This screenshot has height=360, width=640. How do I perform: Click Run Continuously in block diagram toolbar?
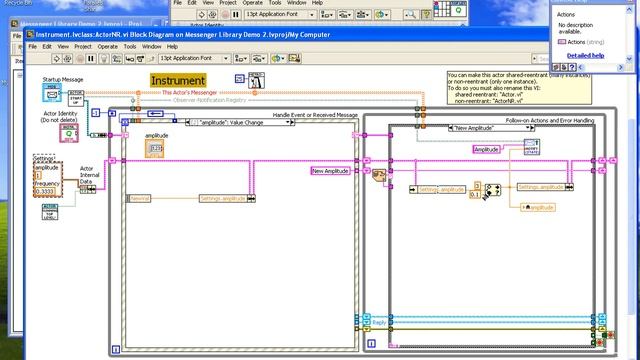pos(67,59)
